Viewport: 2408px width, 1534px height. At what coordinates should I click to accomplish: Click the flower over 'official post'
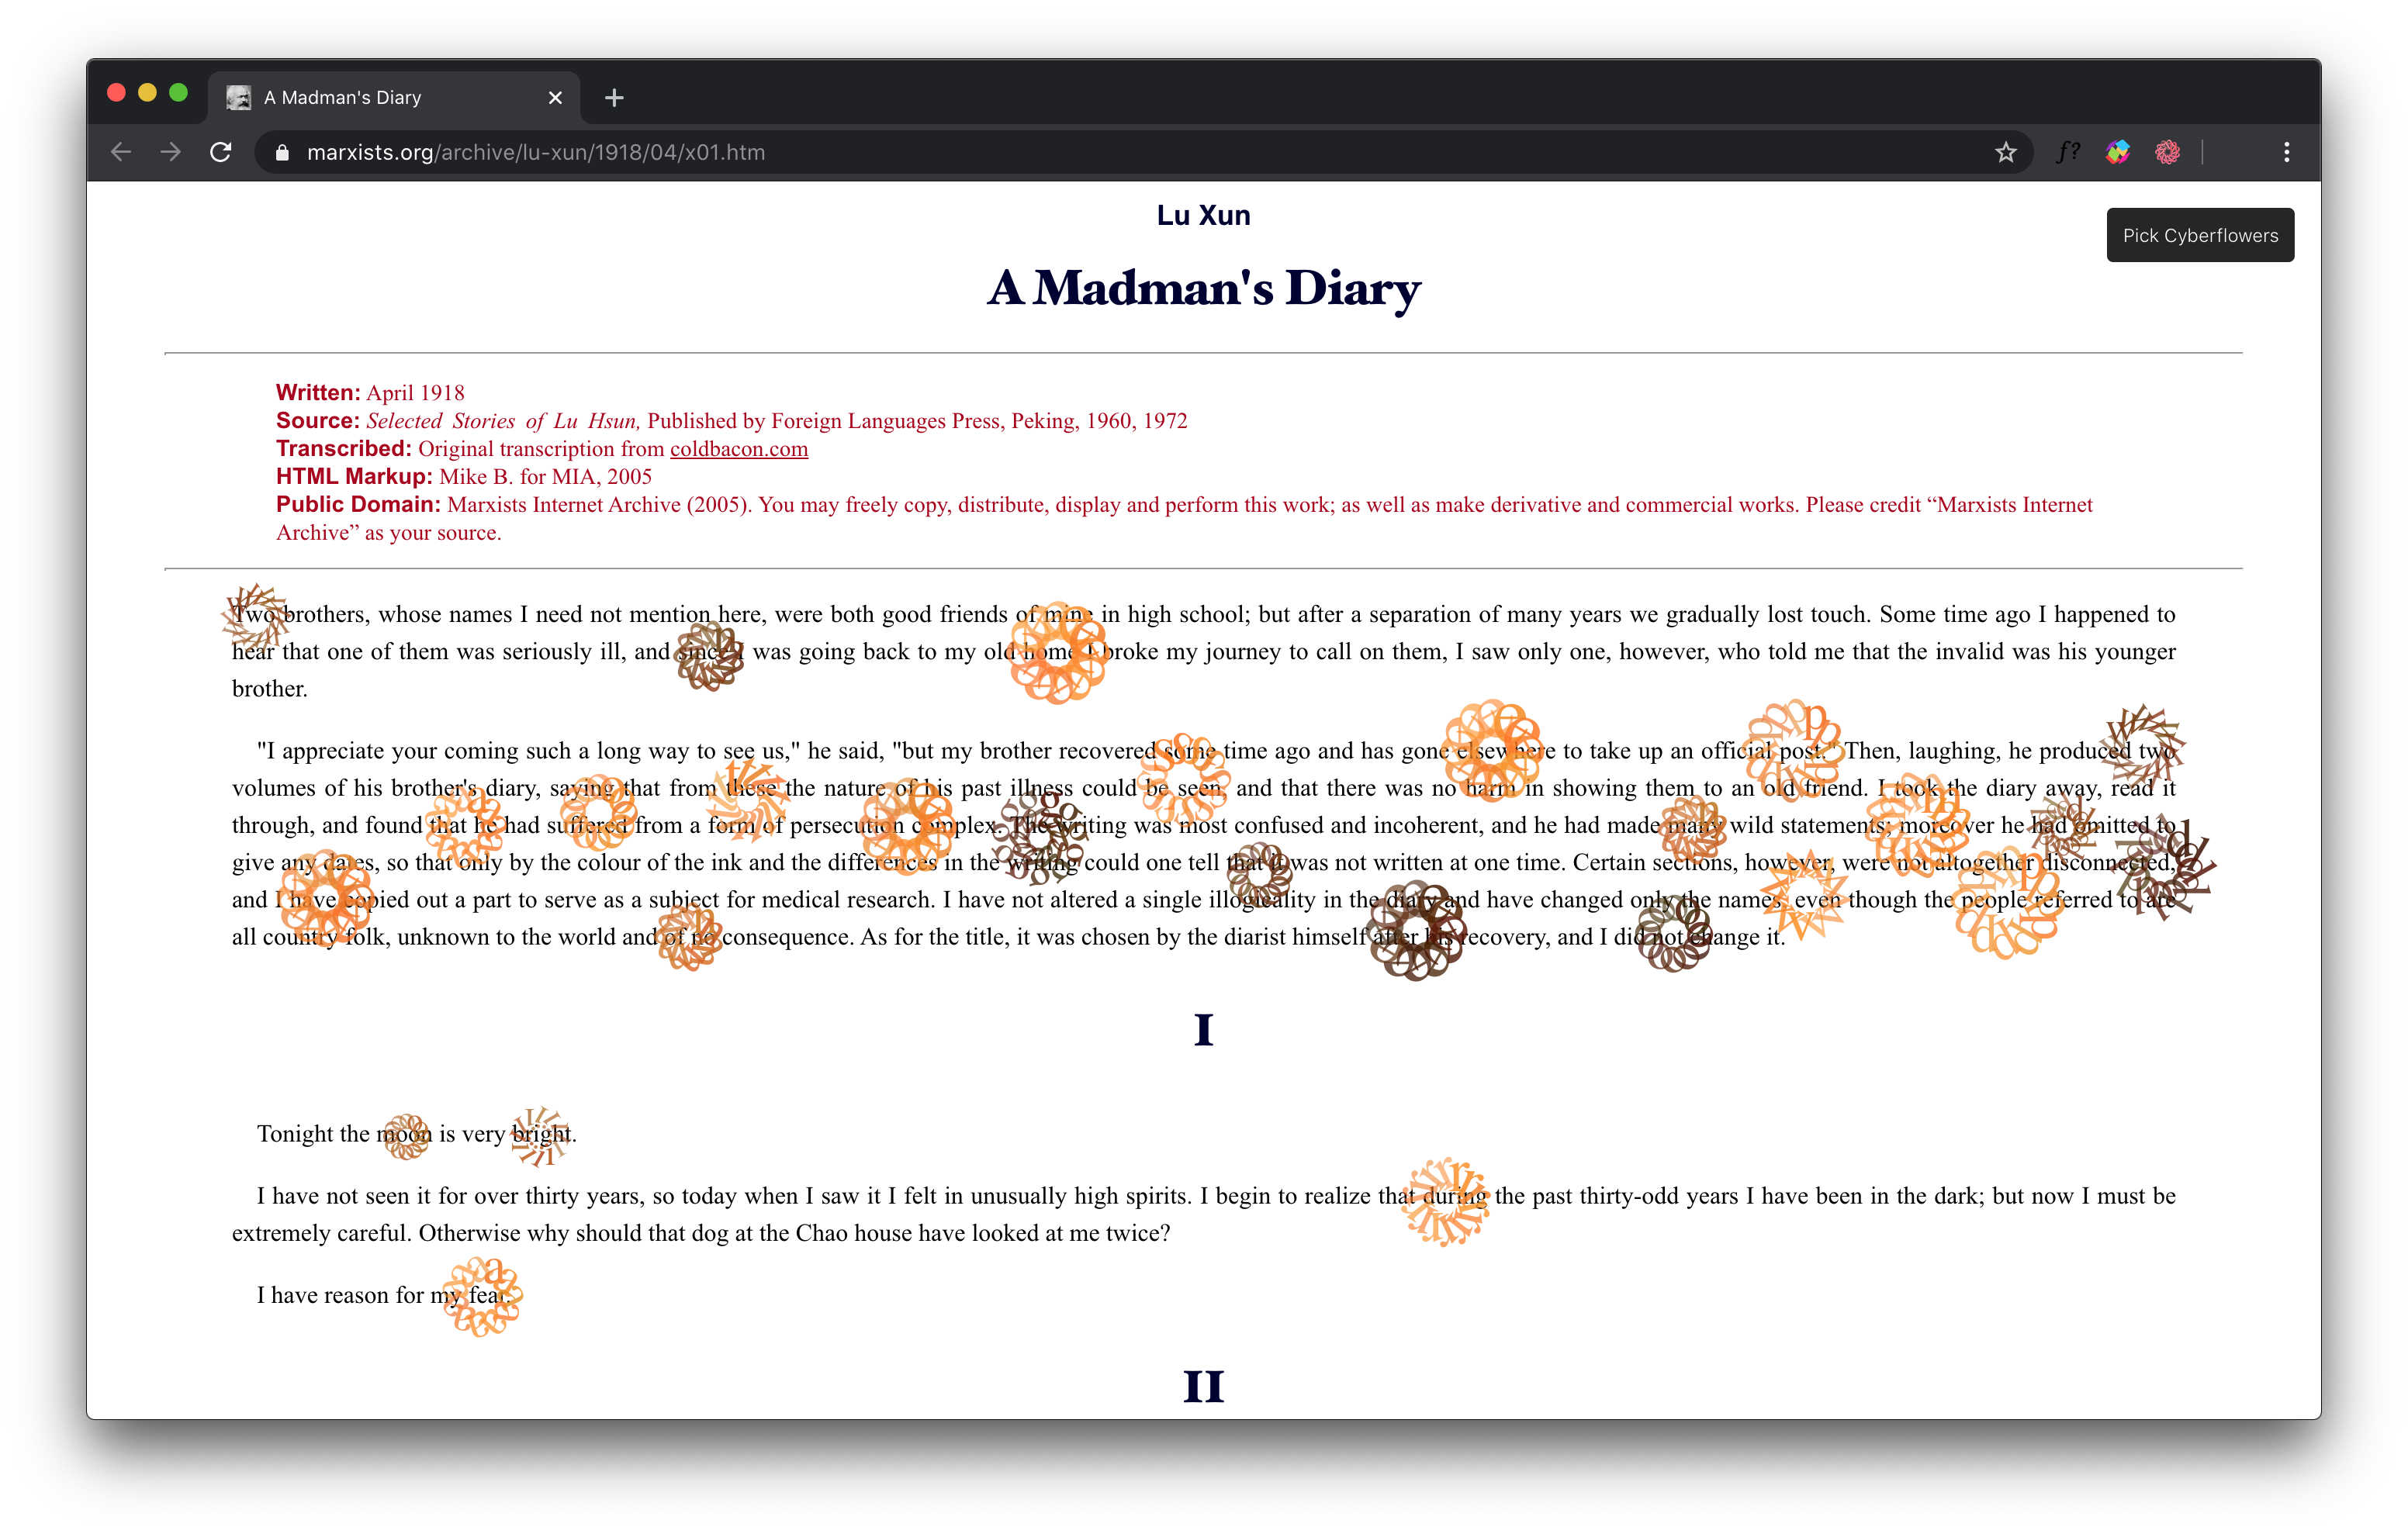(x=1794, y=750)
